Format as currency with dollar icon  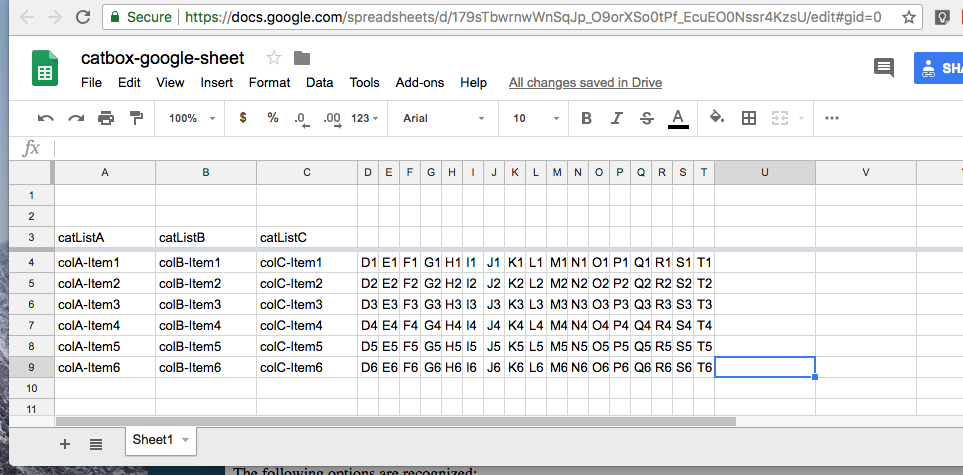click(243, 118)
